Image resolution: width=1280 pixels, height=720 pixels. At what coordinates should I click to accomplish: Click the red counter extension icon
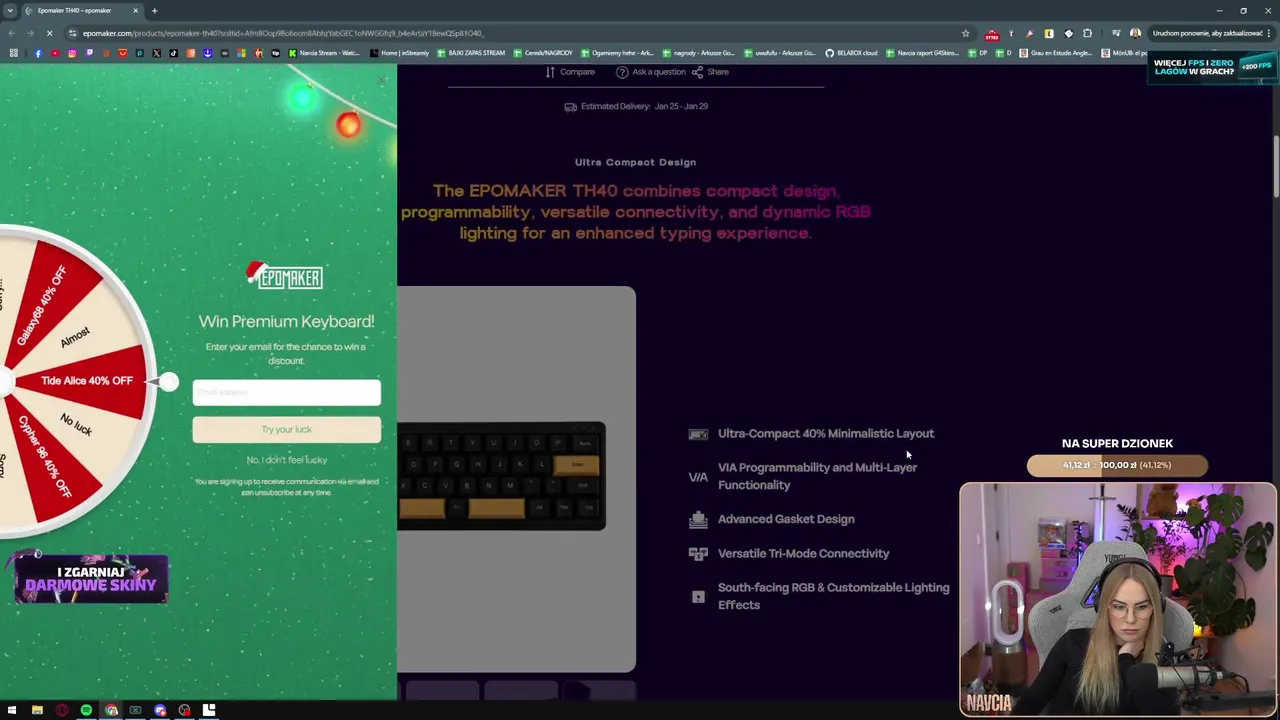click(x=992, y=34)
